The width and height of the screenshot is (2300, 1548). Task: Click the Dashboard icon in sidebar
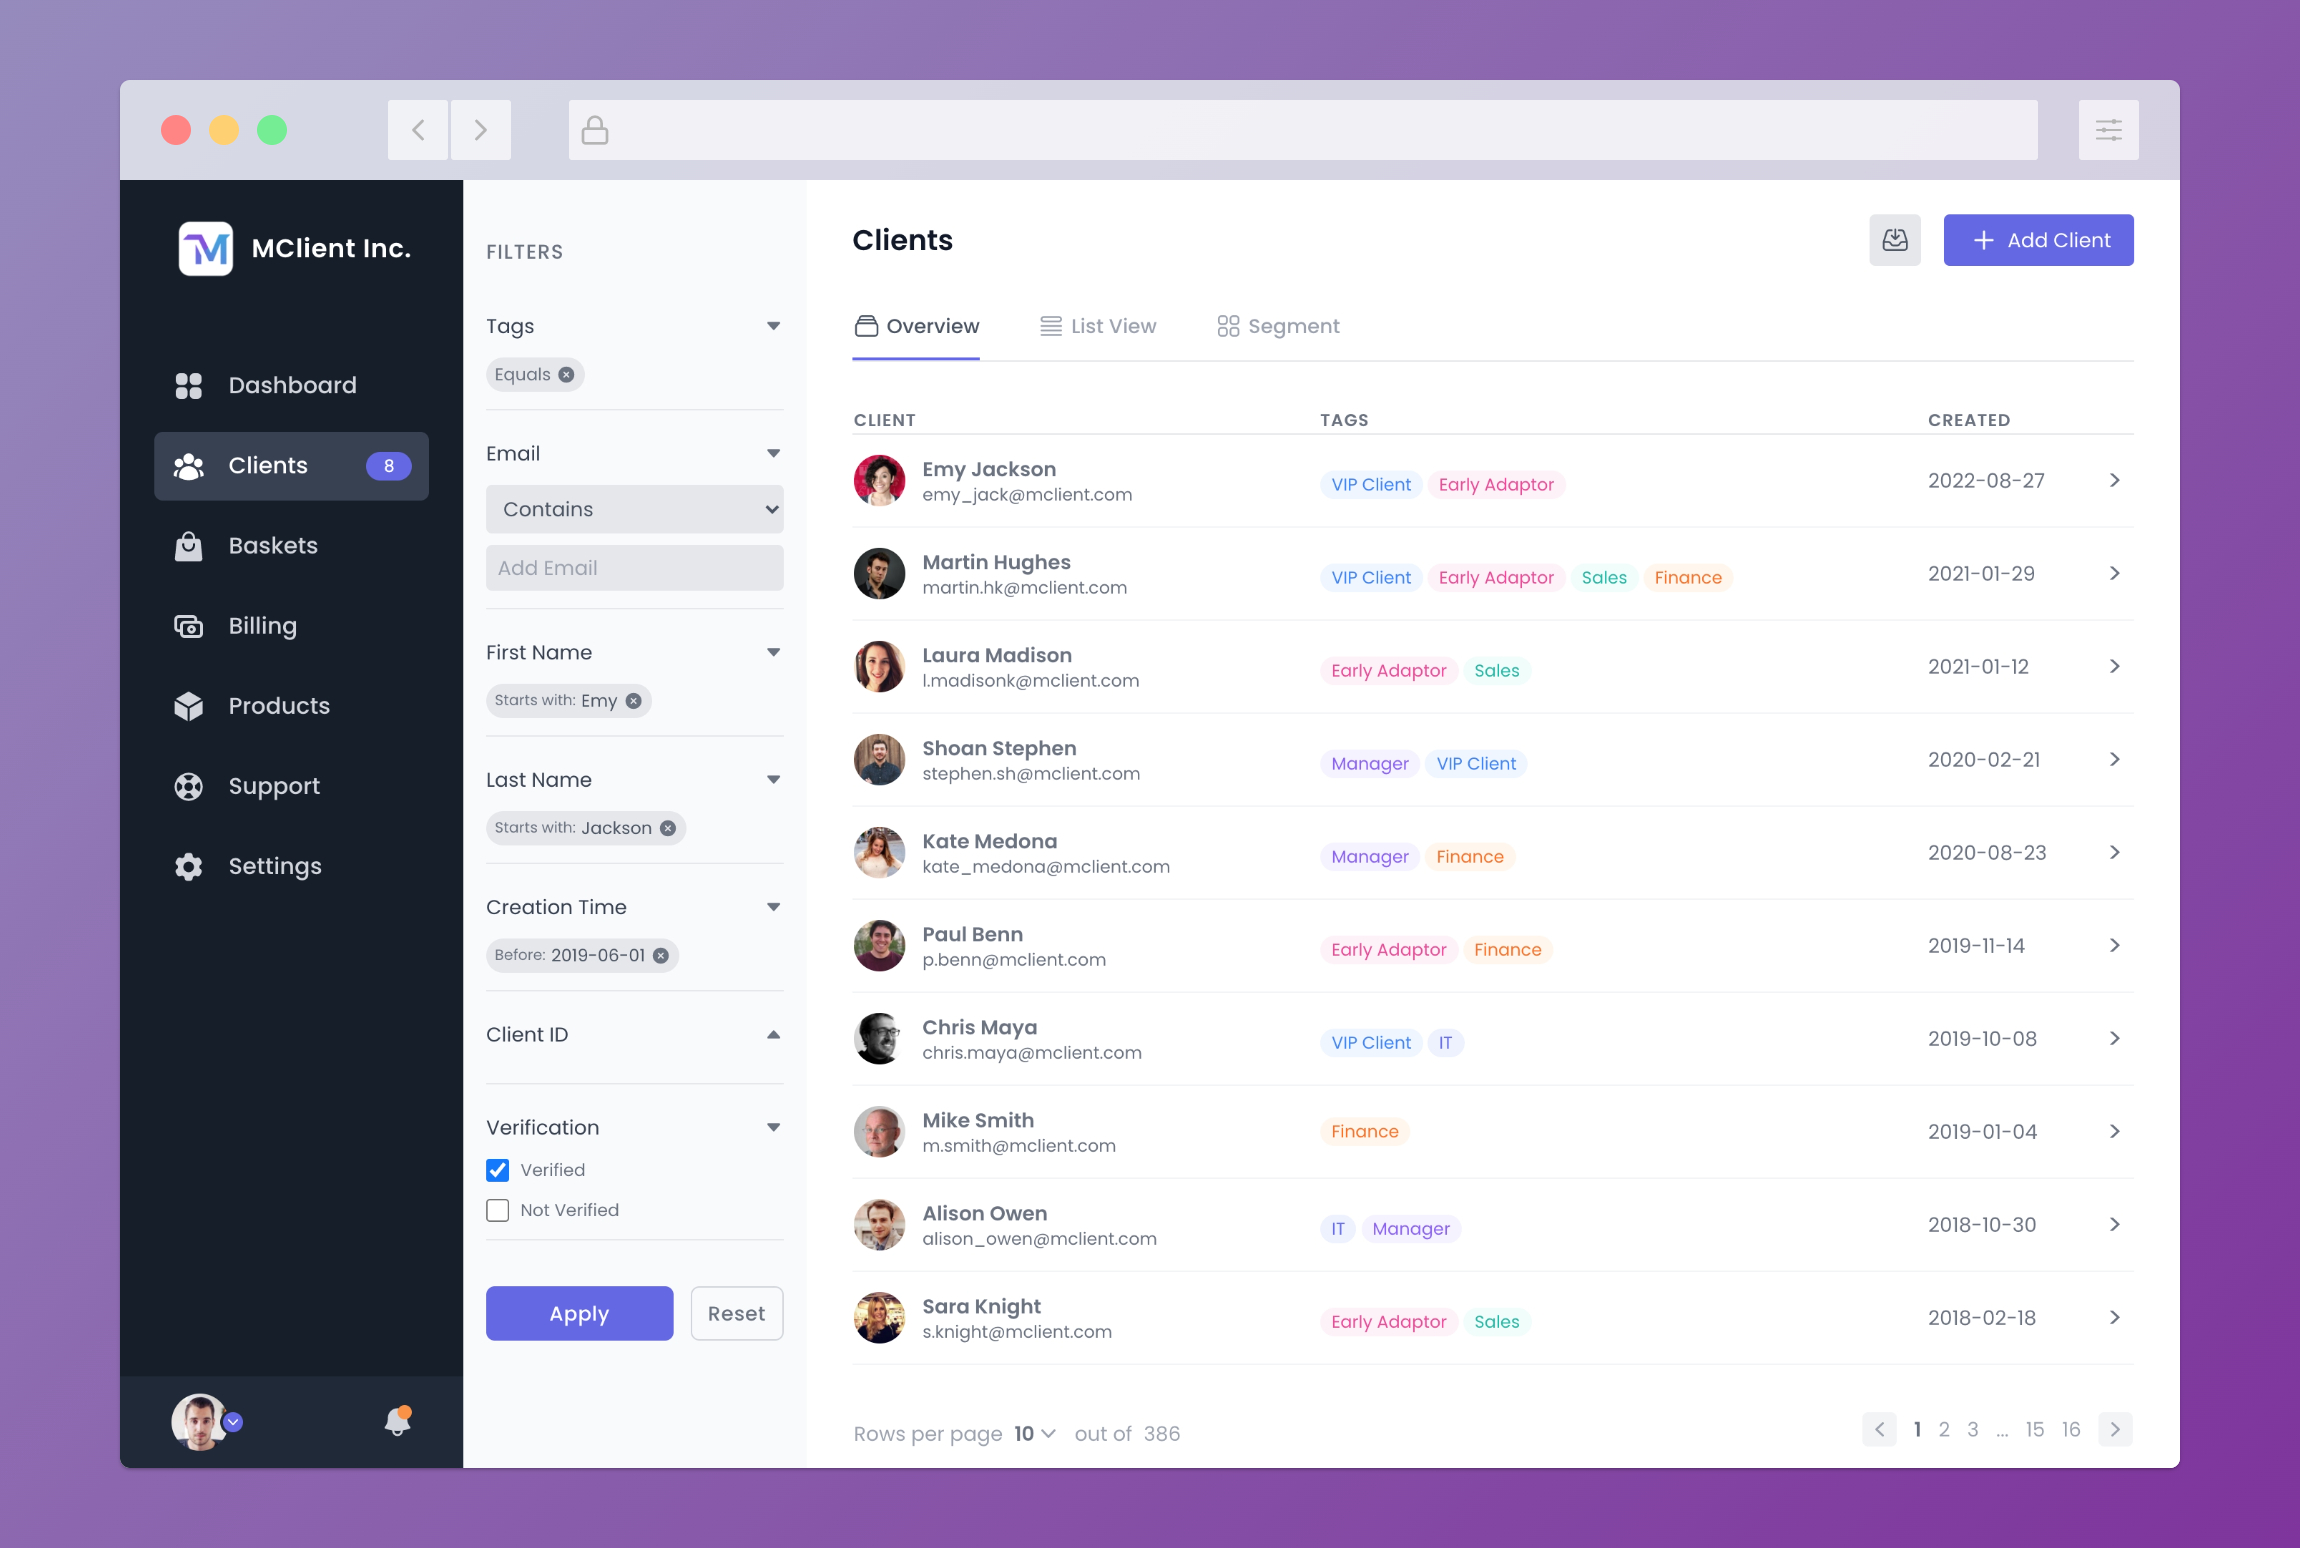[x=188, y=384]
